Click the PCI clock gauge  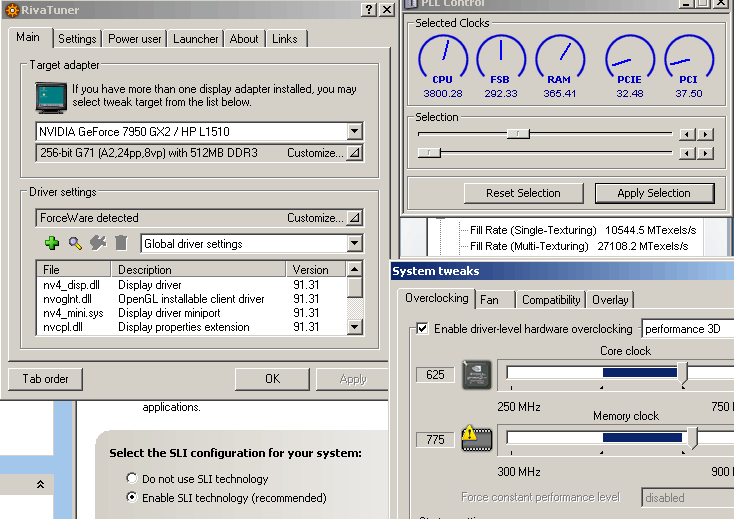[x=689, y=56]
